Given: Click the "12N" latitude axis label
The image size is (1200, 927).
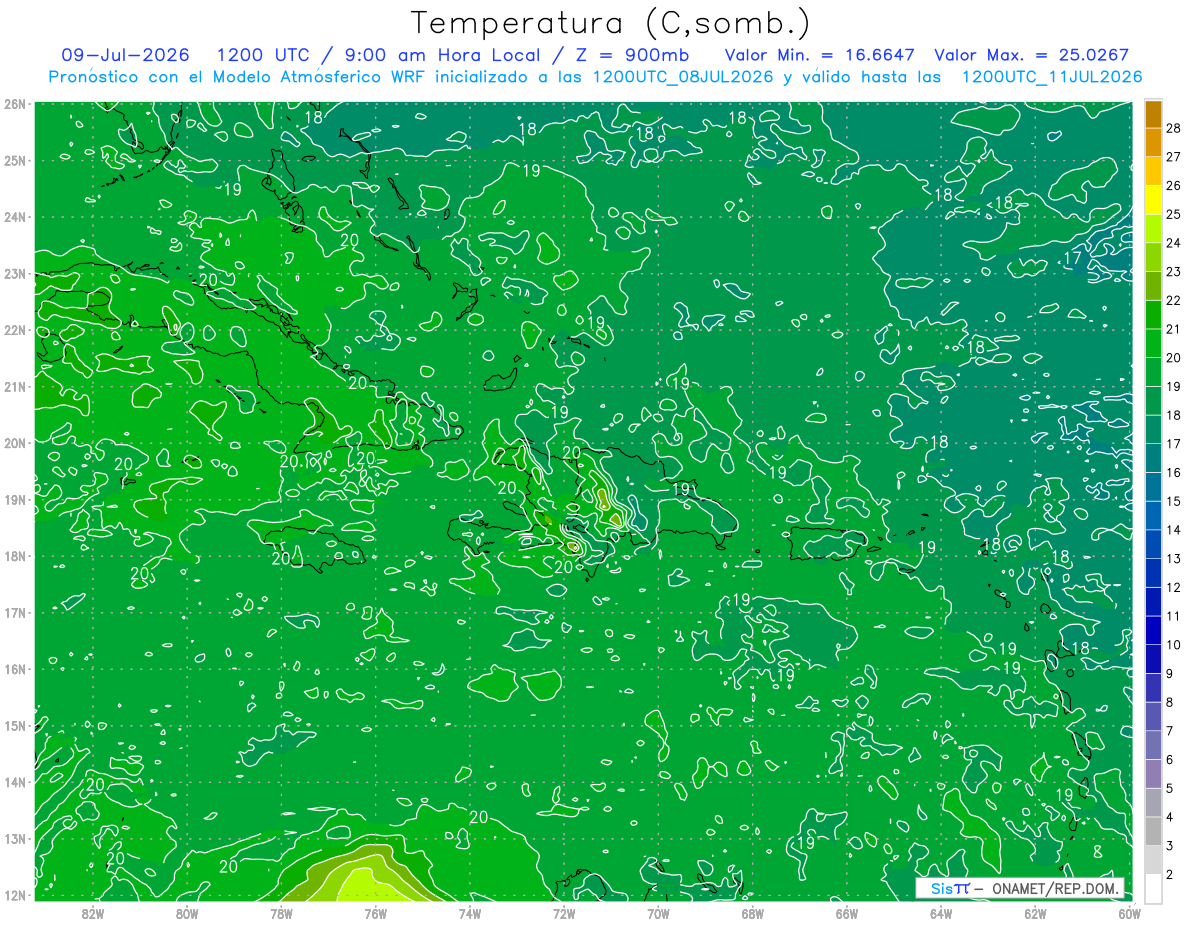Looking at the screenshot, I should 14,895.
